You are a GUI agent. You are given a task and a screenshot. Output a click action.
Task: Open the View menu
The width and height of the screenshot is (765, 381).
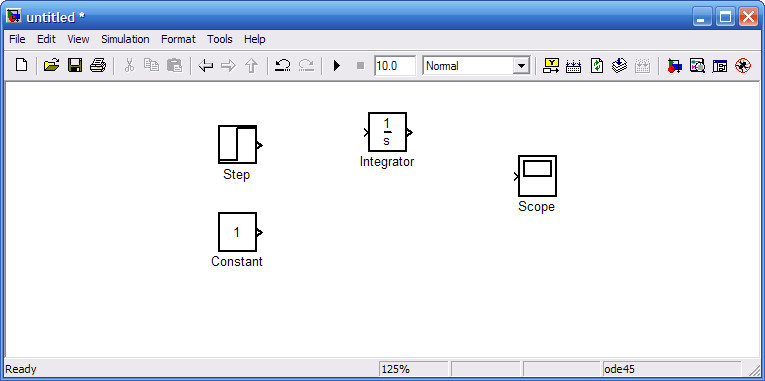78,39
